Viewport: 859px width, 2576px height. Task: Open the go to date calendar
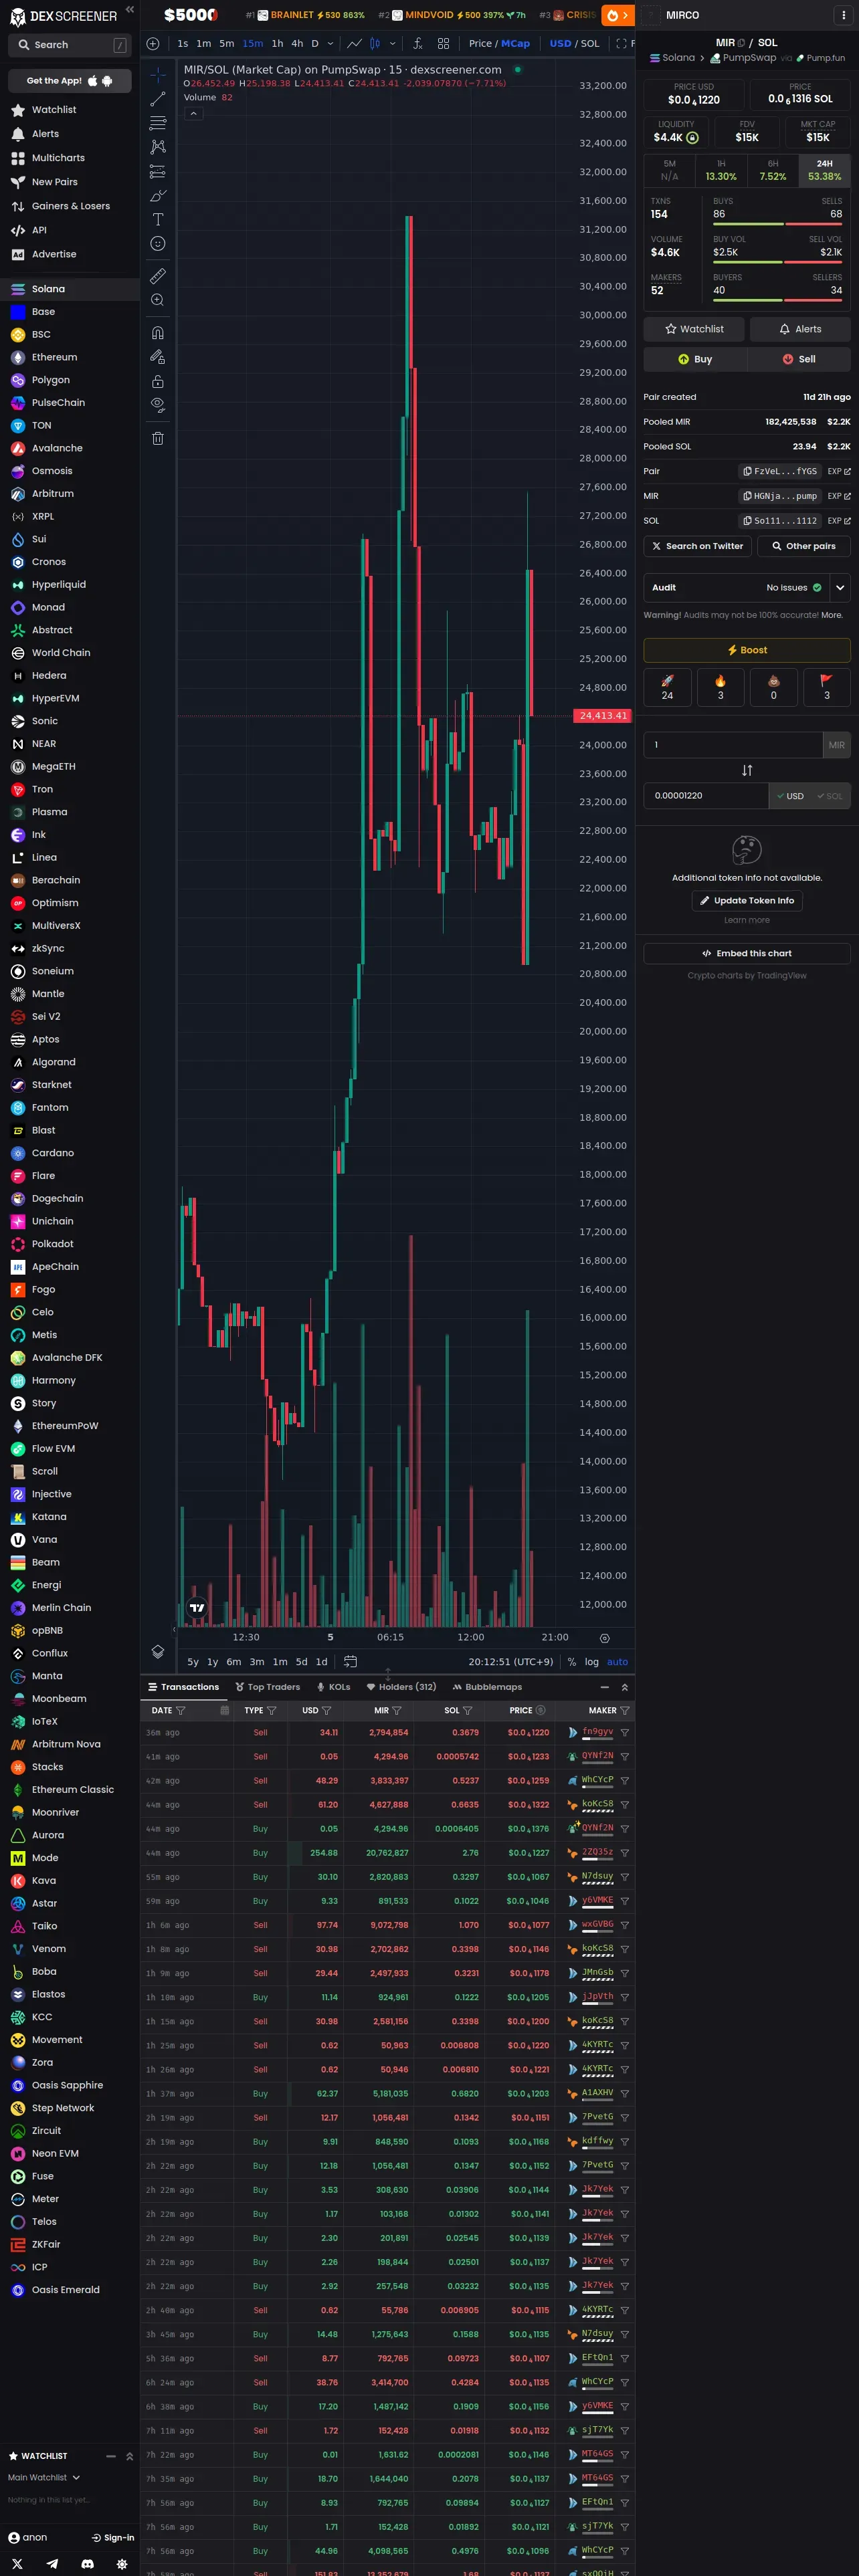tap(351, 1662)
